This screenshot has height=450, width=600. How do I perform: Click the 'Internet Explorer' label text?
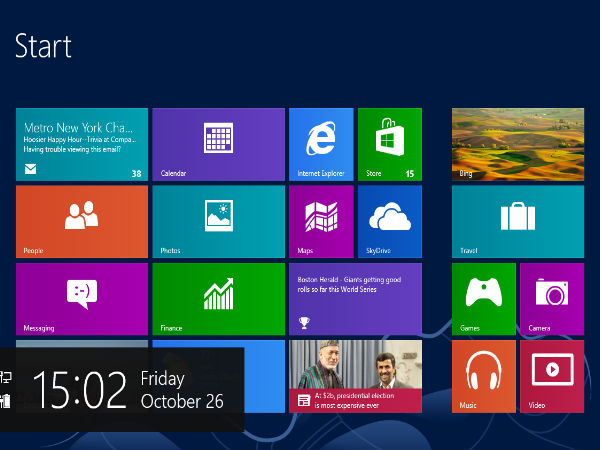click(321, 173)
